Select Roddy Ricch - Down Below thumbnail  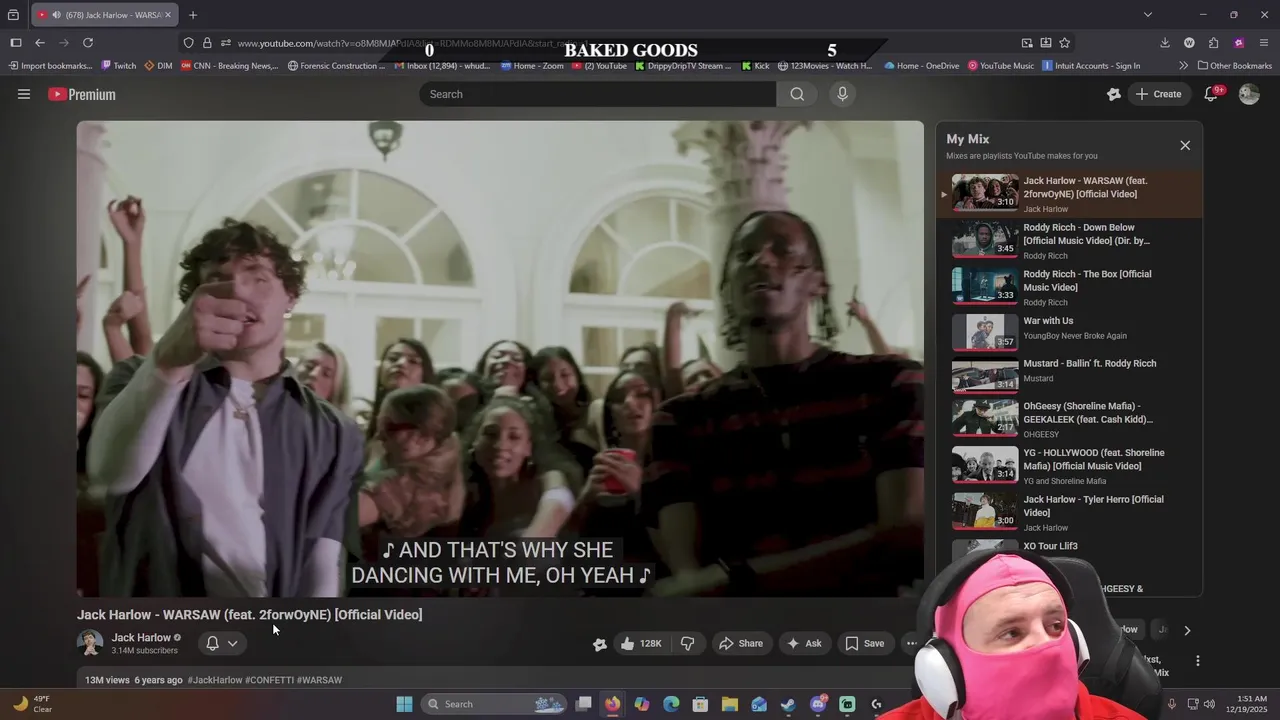985,239
